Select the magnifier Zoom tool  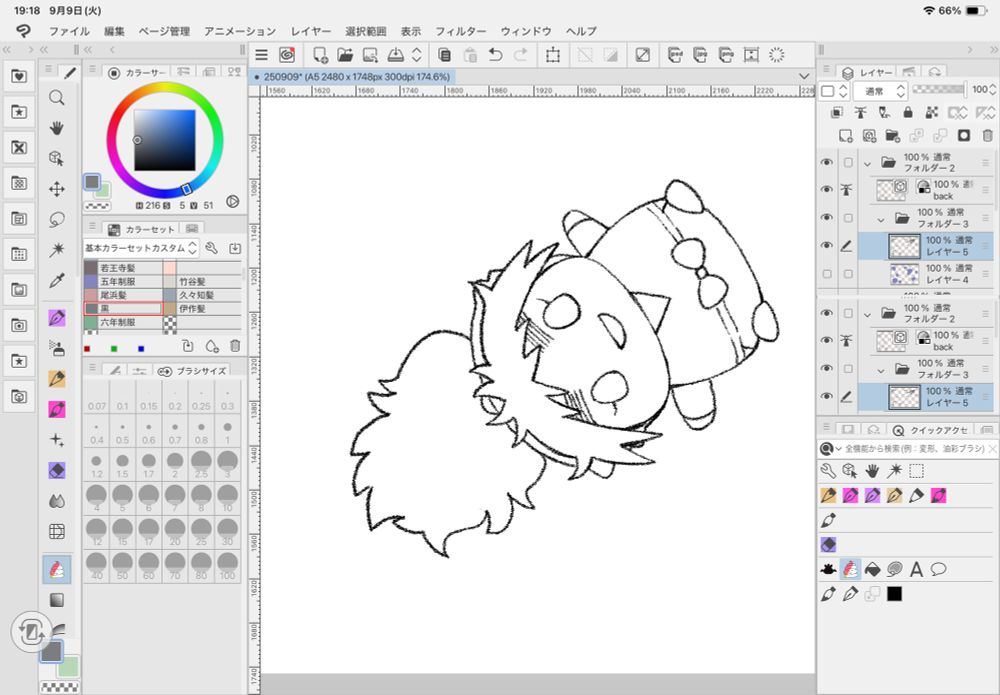pos(57,98)
